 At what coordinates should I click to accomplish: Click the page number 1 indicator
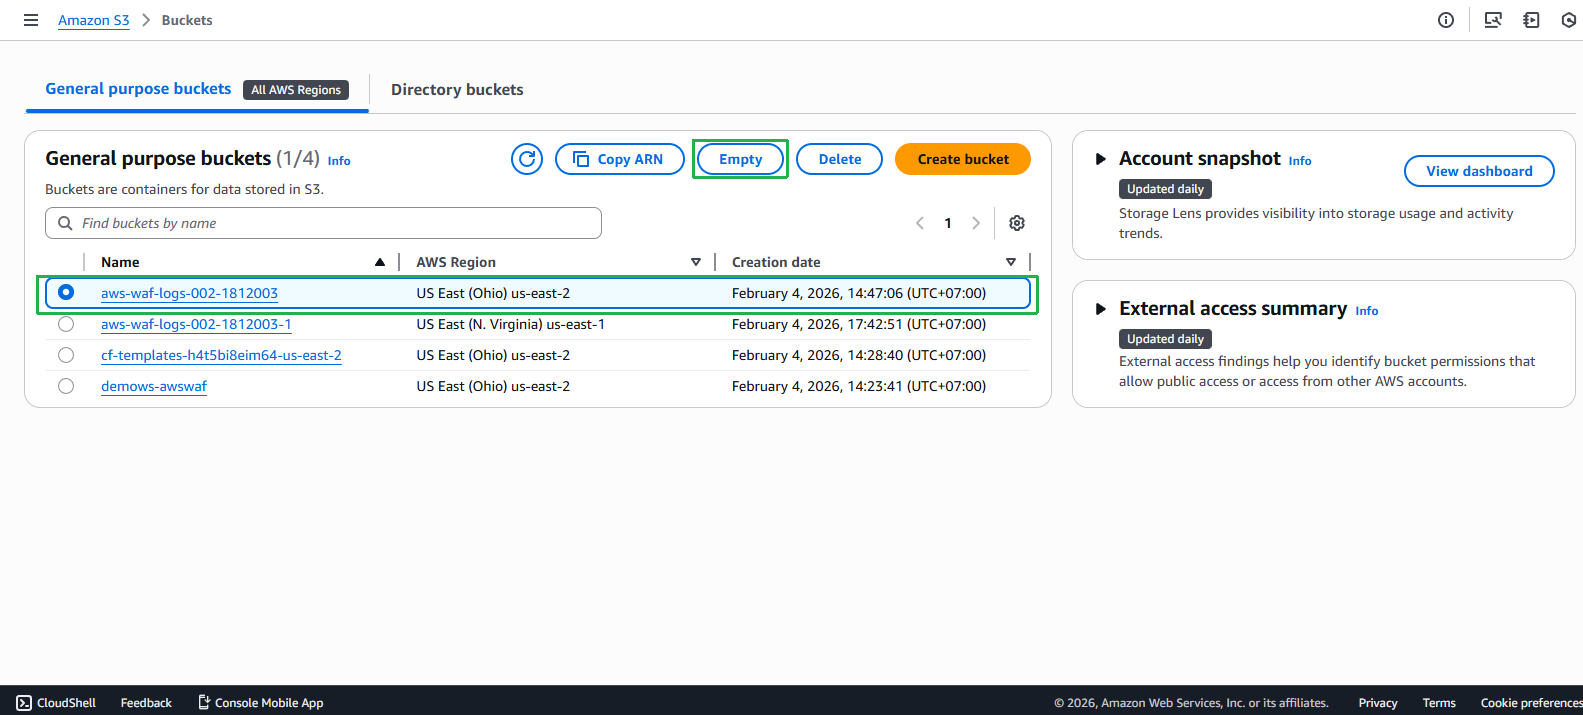click(x=948, y=223)
